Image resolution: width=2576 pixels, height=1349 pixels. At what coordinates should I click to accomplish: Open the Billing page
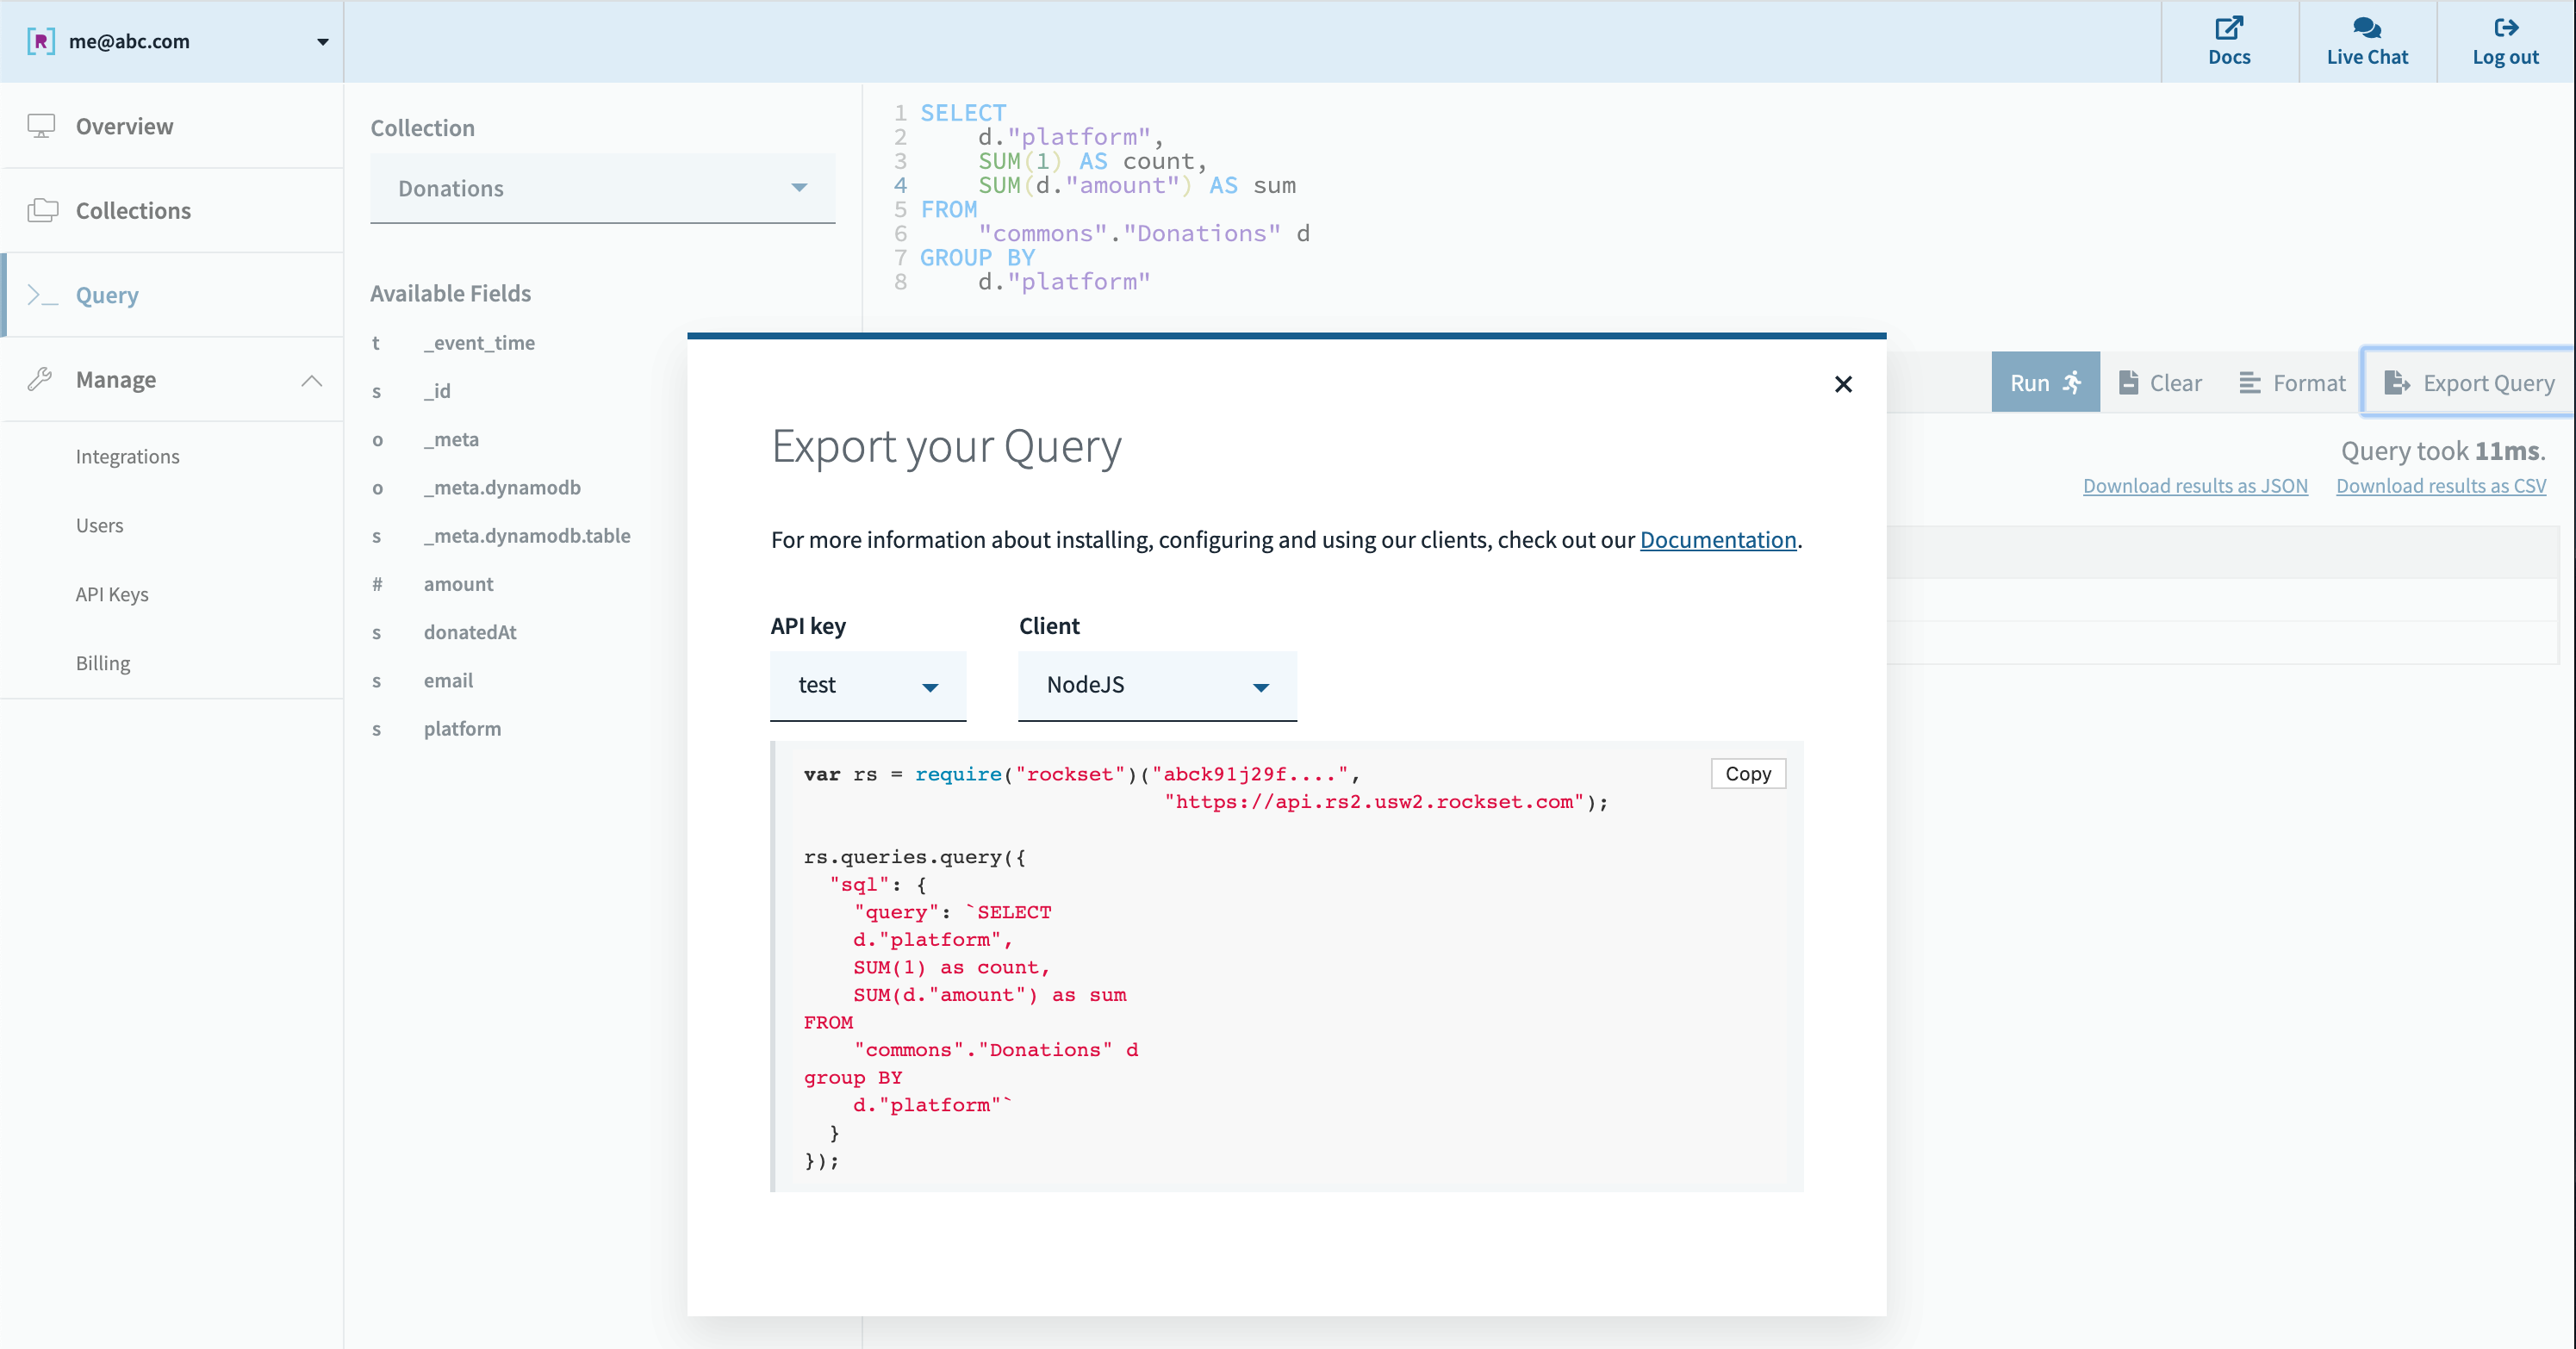click(103, 663)
